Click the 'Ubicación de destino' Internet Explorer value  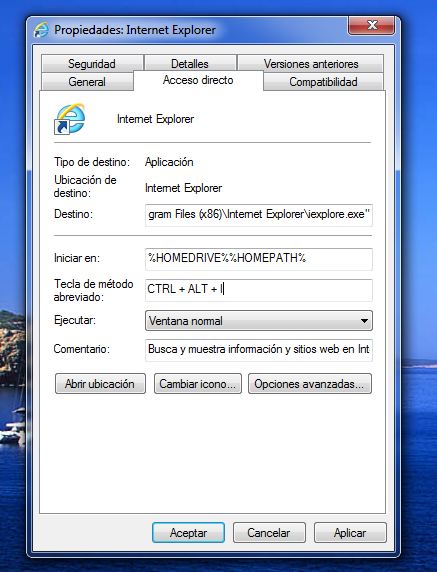click(183, 188)
